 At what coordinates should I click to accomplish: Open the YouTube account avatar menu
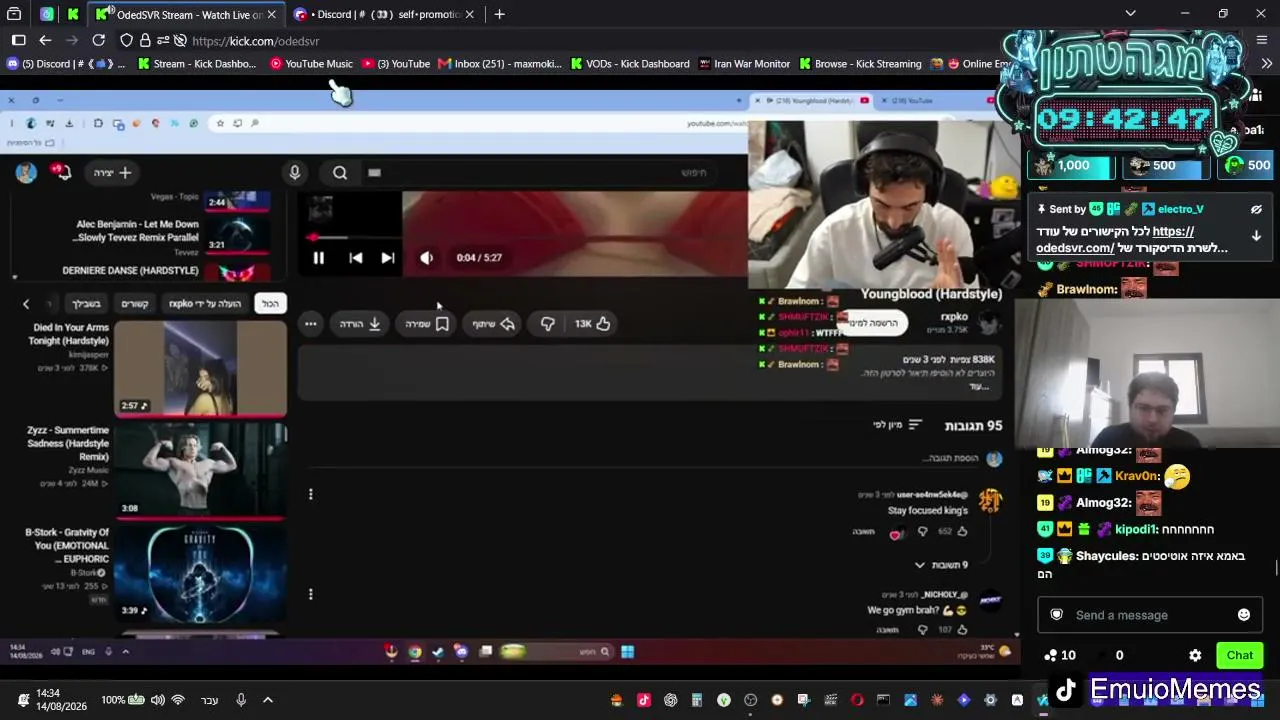(26, 173)
